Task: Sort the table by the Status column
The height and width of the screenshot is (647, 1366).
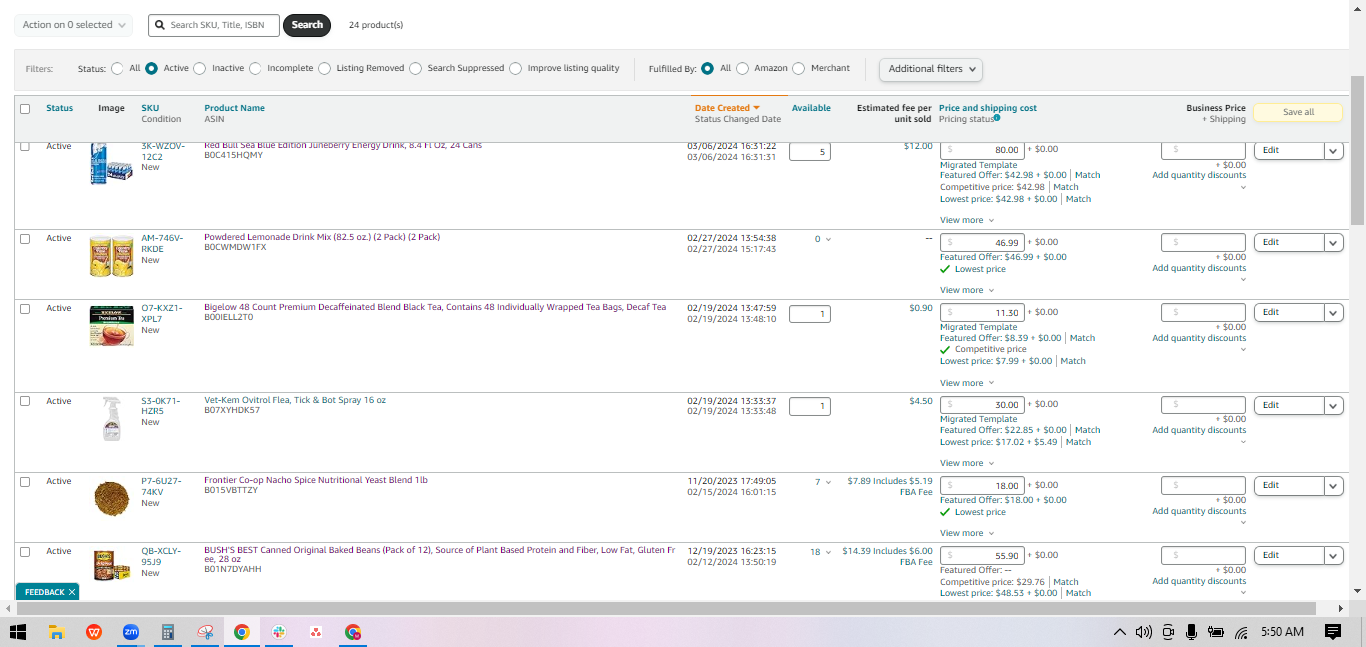Action: 59,108
